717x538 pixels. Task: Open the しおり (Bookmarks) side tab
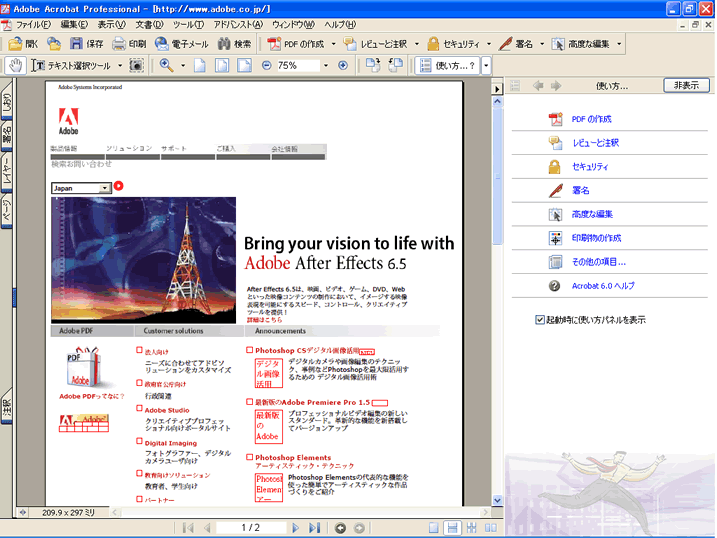tap(6, 101)
